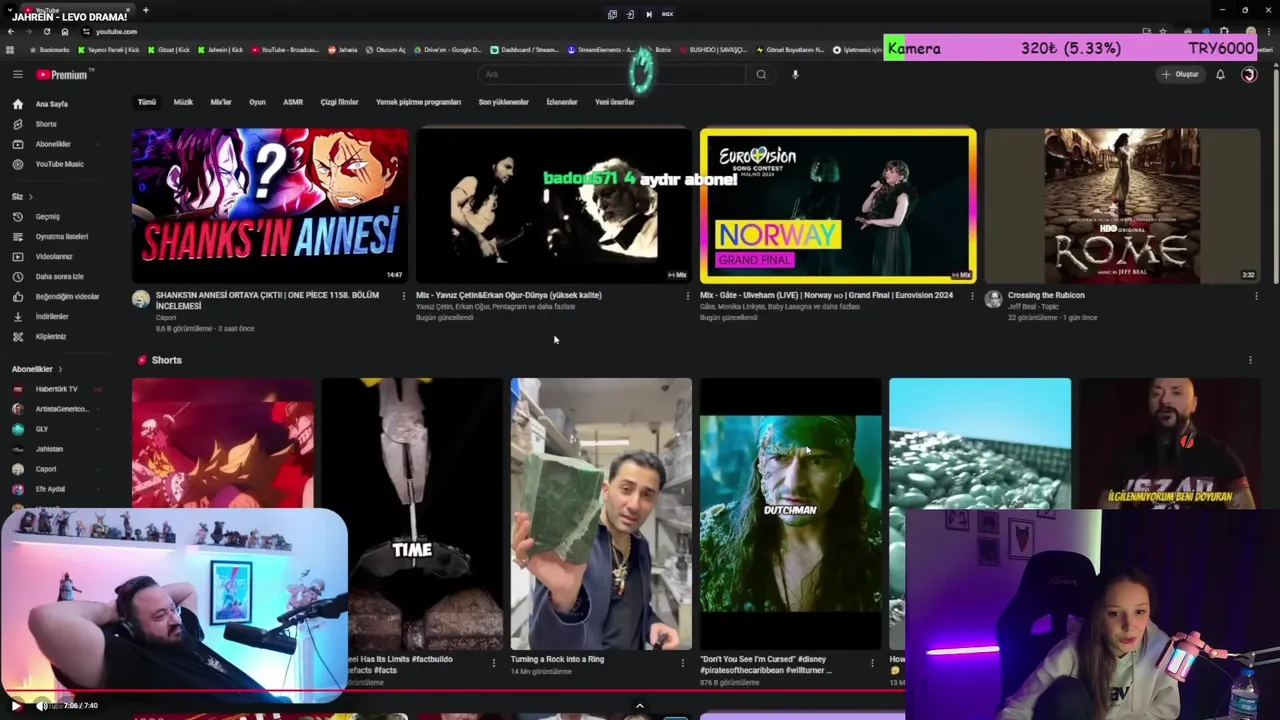Select the Yeni öneriler filter chip
Viewport: 1280px width, 720px height.
(x=615, y=102)
